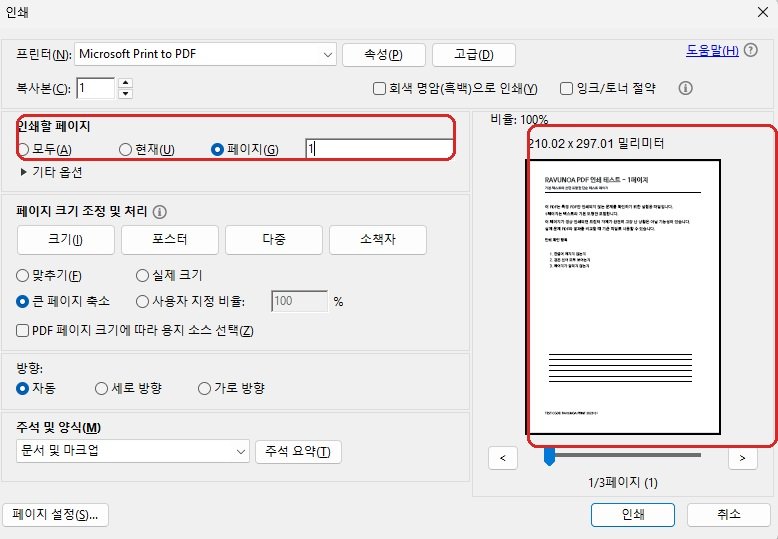Open the 문서 및 마크업 dropdown
778x539 pixels.
(132, 451)
